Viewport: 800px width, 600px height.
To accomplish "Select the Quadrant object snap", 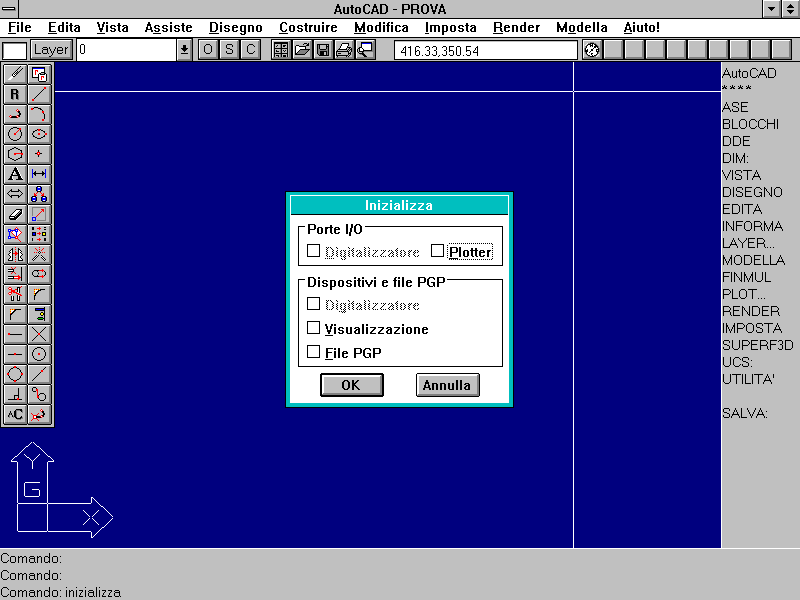I will [x=15, y=374].
